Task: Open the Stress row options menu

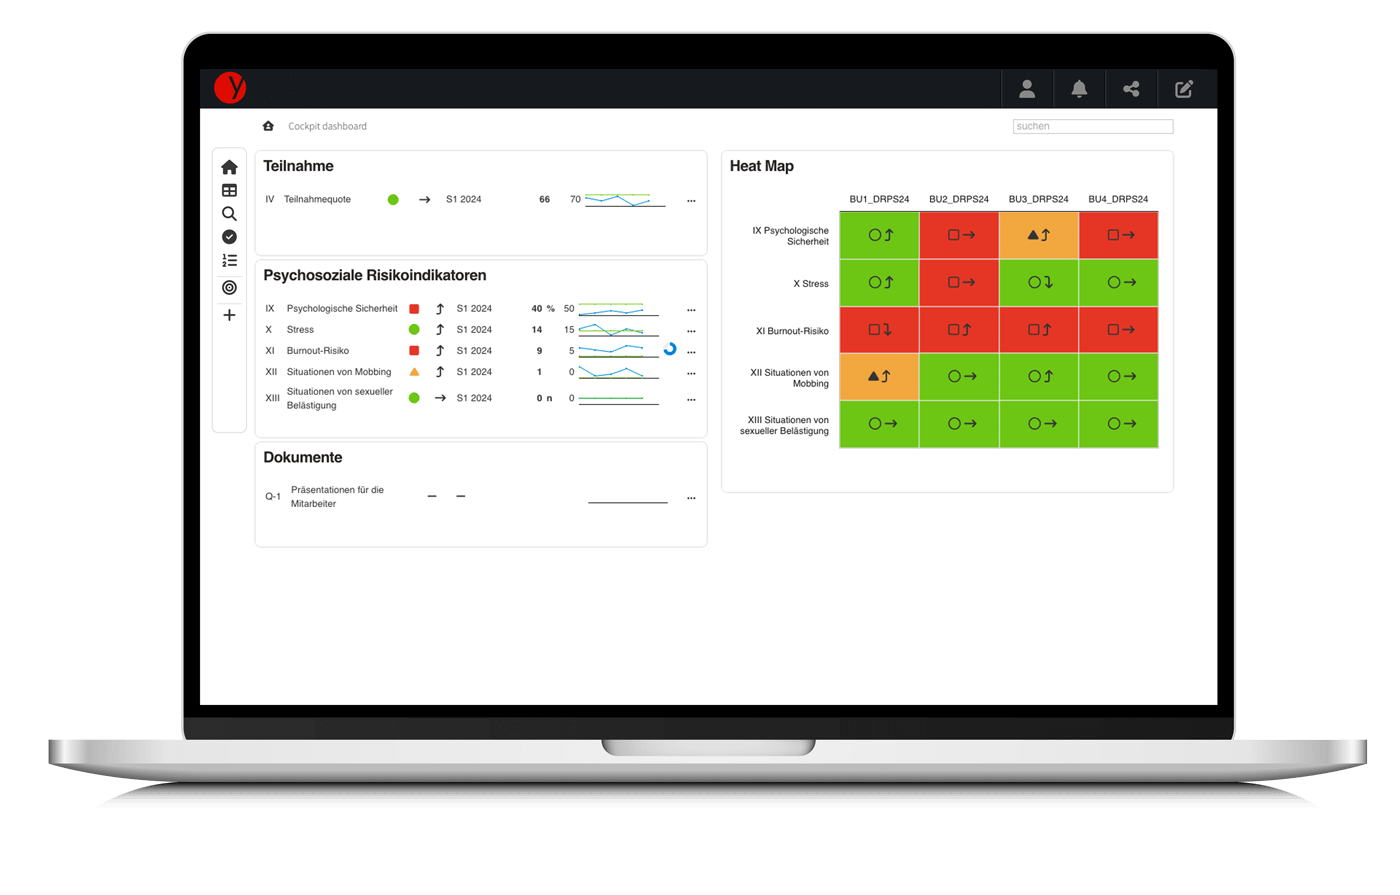Action: (x=691, y=331)
